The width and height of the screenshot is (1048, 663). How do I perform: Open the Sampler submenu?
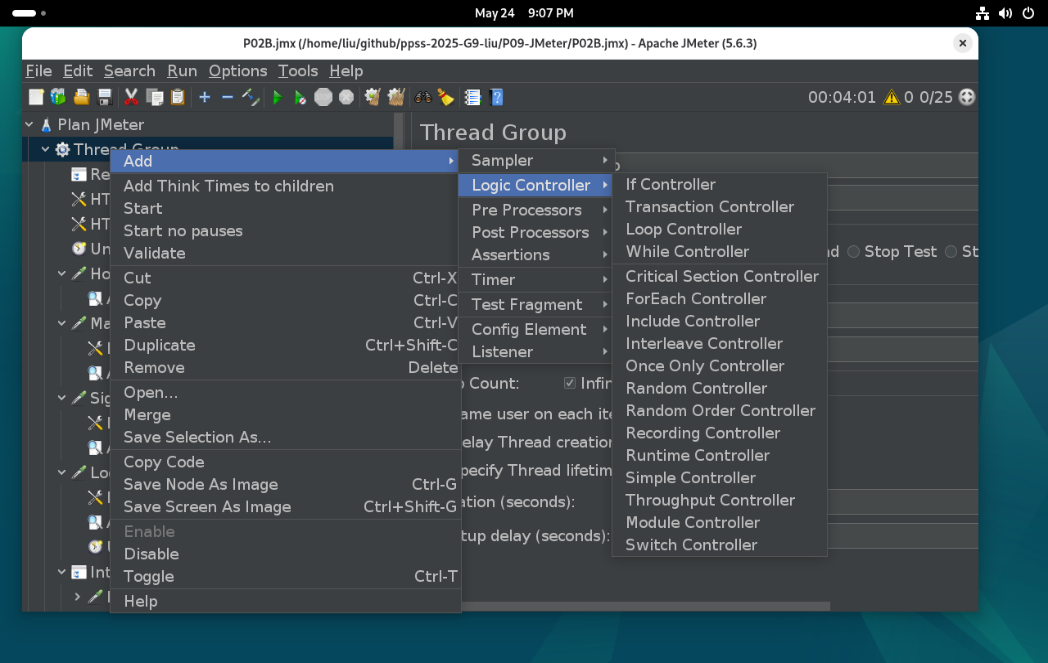click(x=537, y=160)
